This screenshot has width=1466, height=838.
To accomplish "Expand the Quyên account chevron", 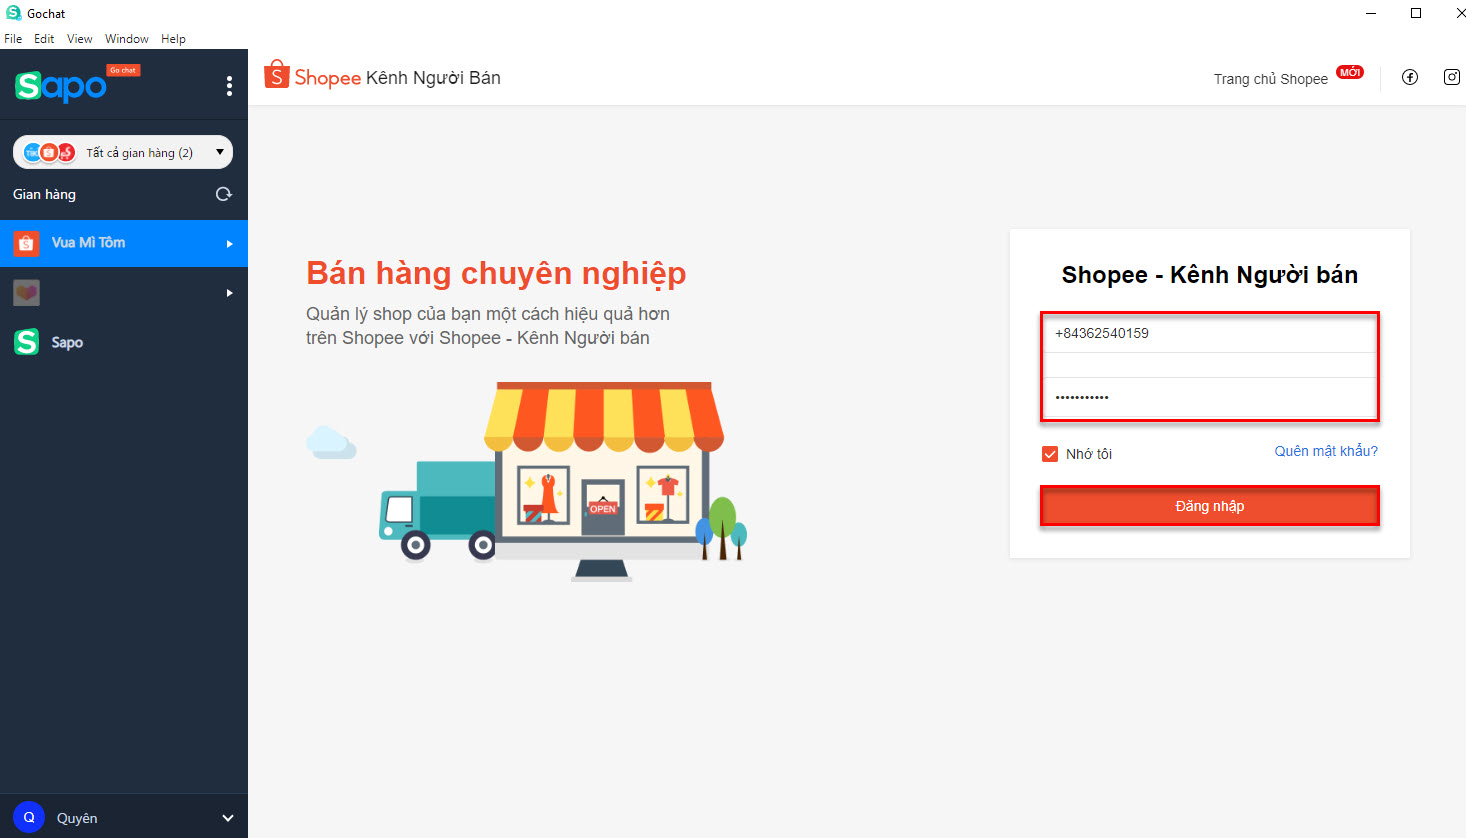I will [227, 818].
